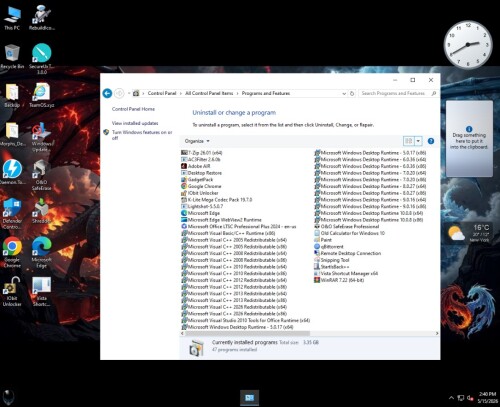Click the Back arrow in Programs and Features
Image resolution: width=500 pixels, height=407 pixels.
107,93
